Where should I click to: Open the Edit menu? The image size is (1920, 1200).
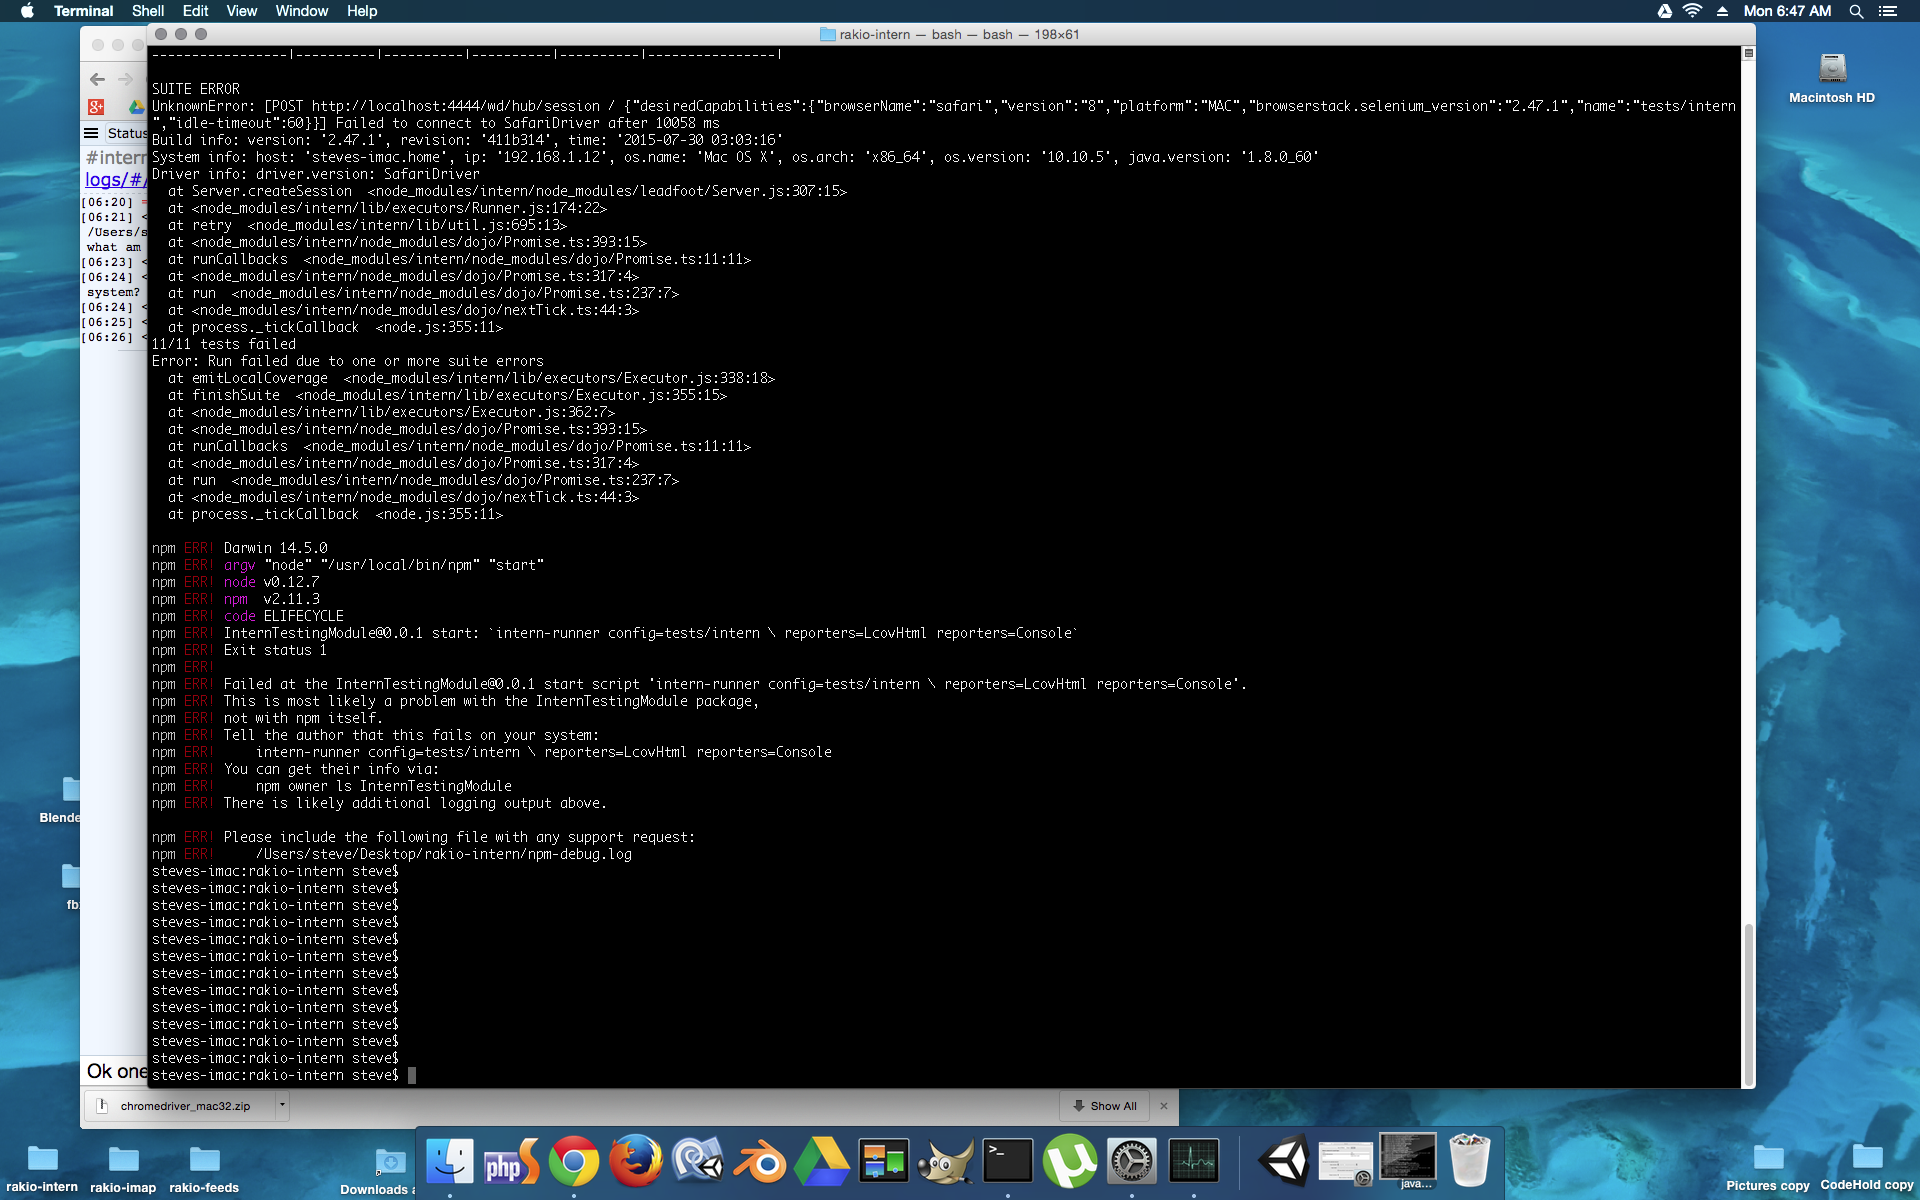tap(195, 11)
